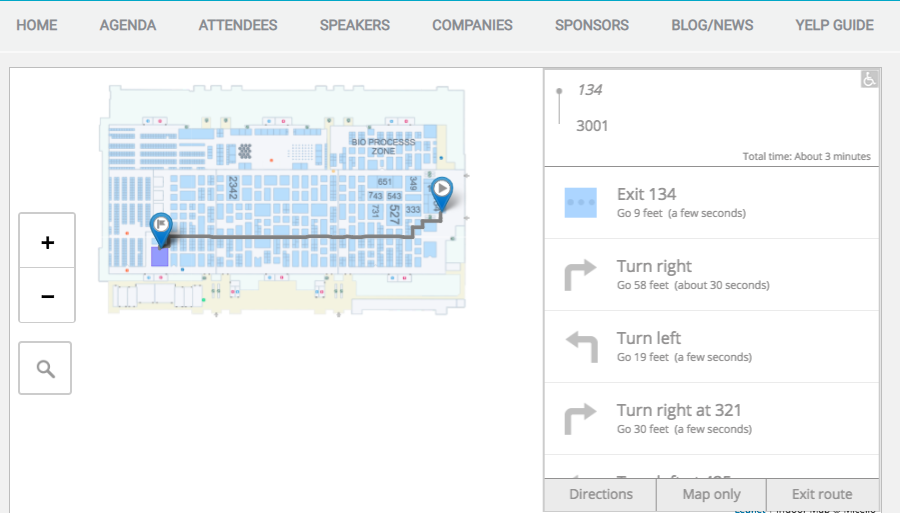Open the map search magnifier
The height and width of the screenshot is (513, 900).
click(x=45, y=368)
